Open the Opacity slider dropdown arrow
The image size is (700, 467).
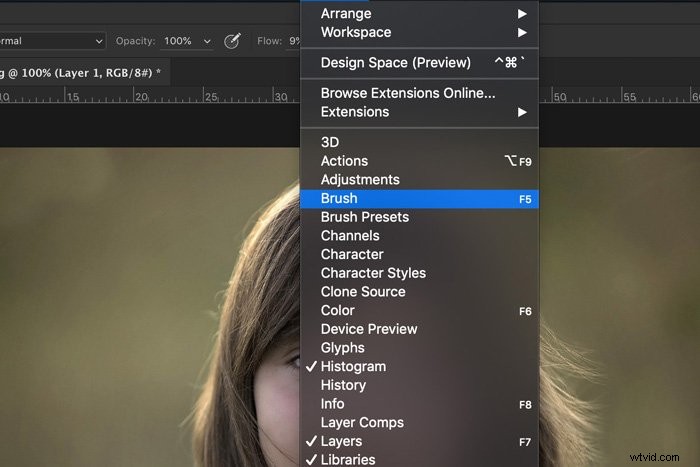207,42
